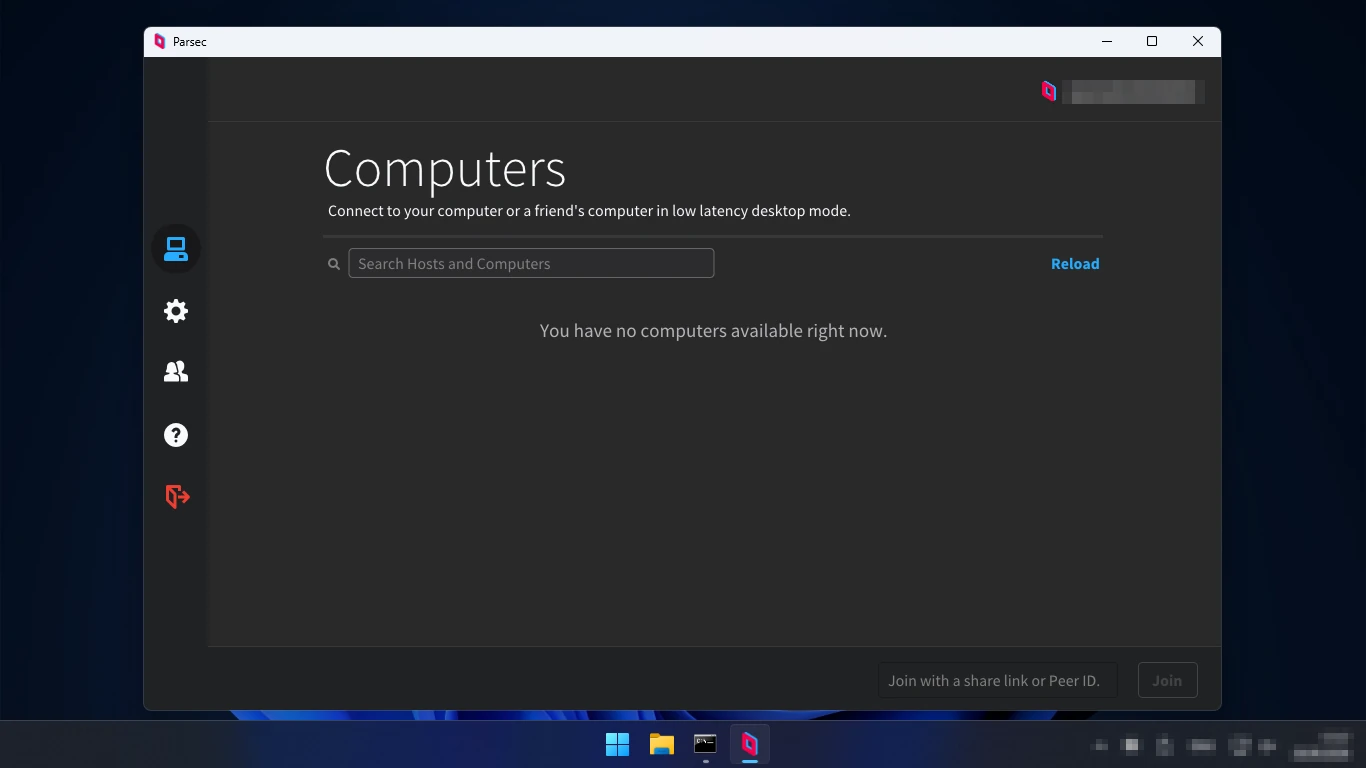Open the Terminal taskbar icon

click(x=706, y=744)
